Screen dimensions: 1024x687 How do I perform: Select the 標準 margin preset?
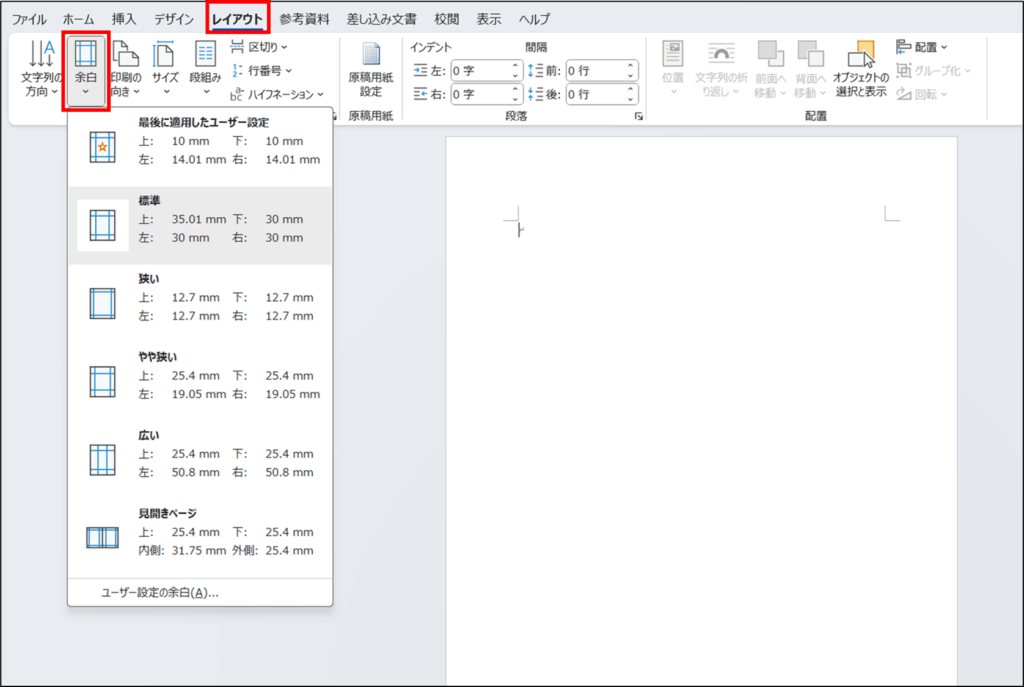tap(200, 225)
